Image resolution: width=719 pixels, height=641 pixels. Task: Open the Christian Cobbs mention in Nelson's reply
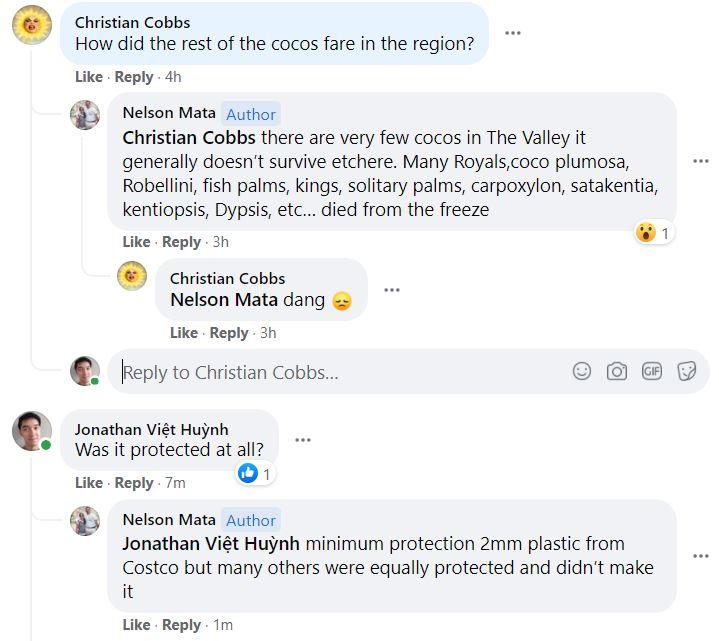click(189, 137)
